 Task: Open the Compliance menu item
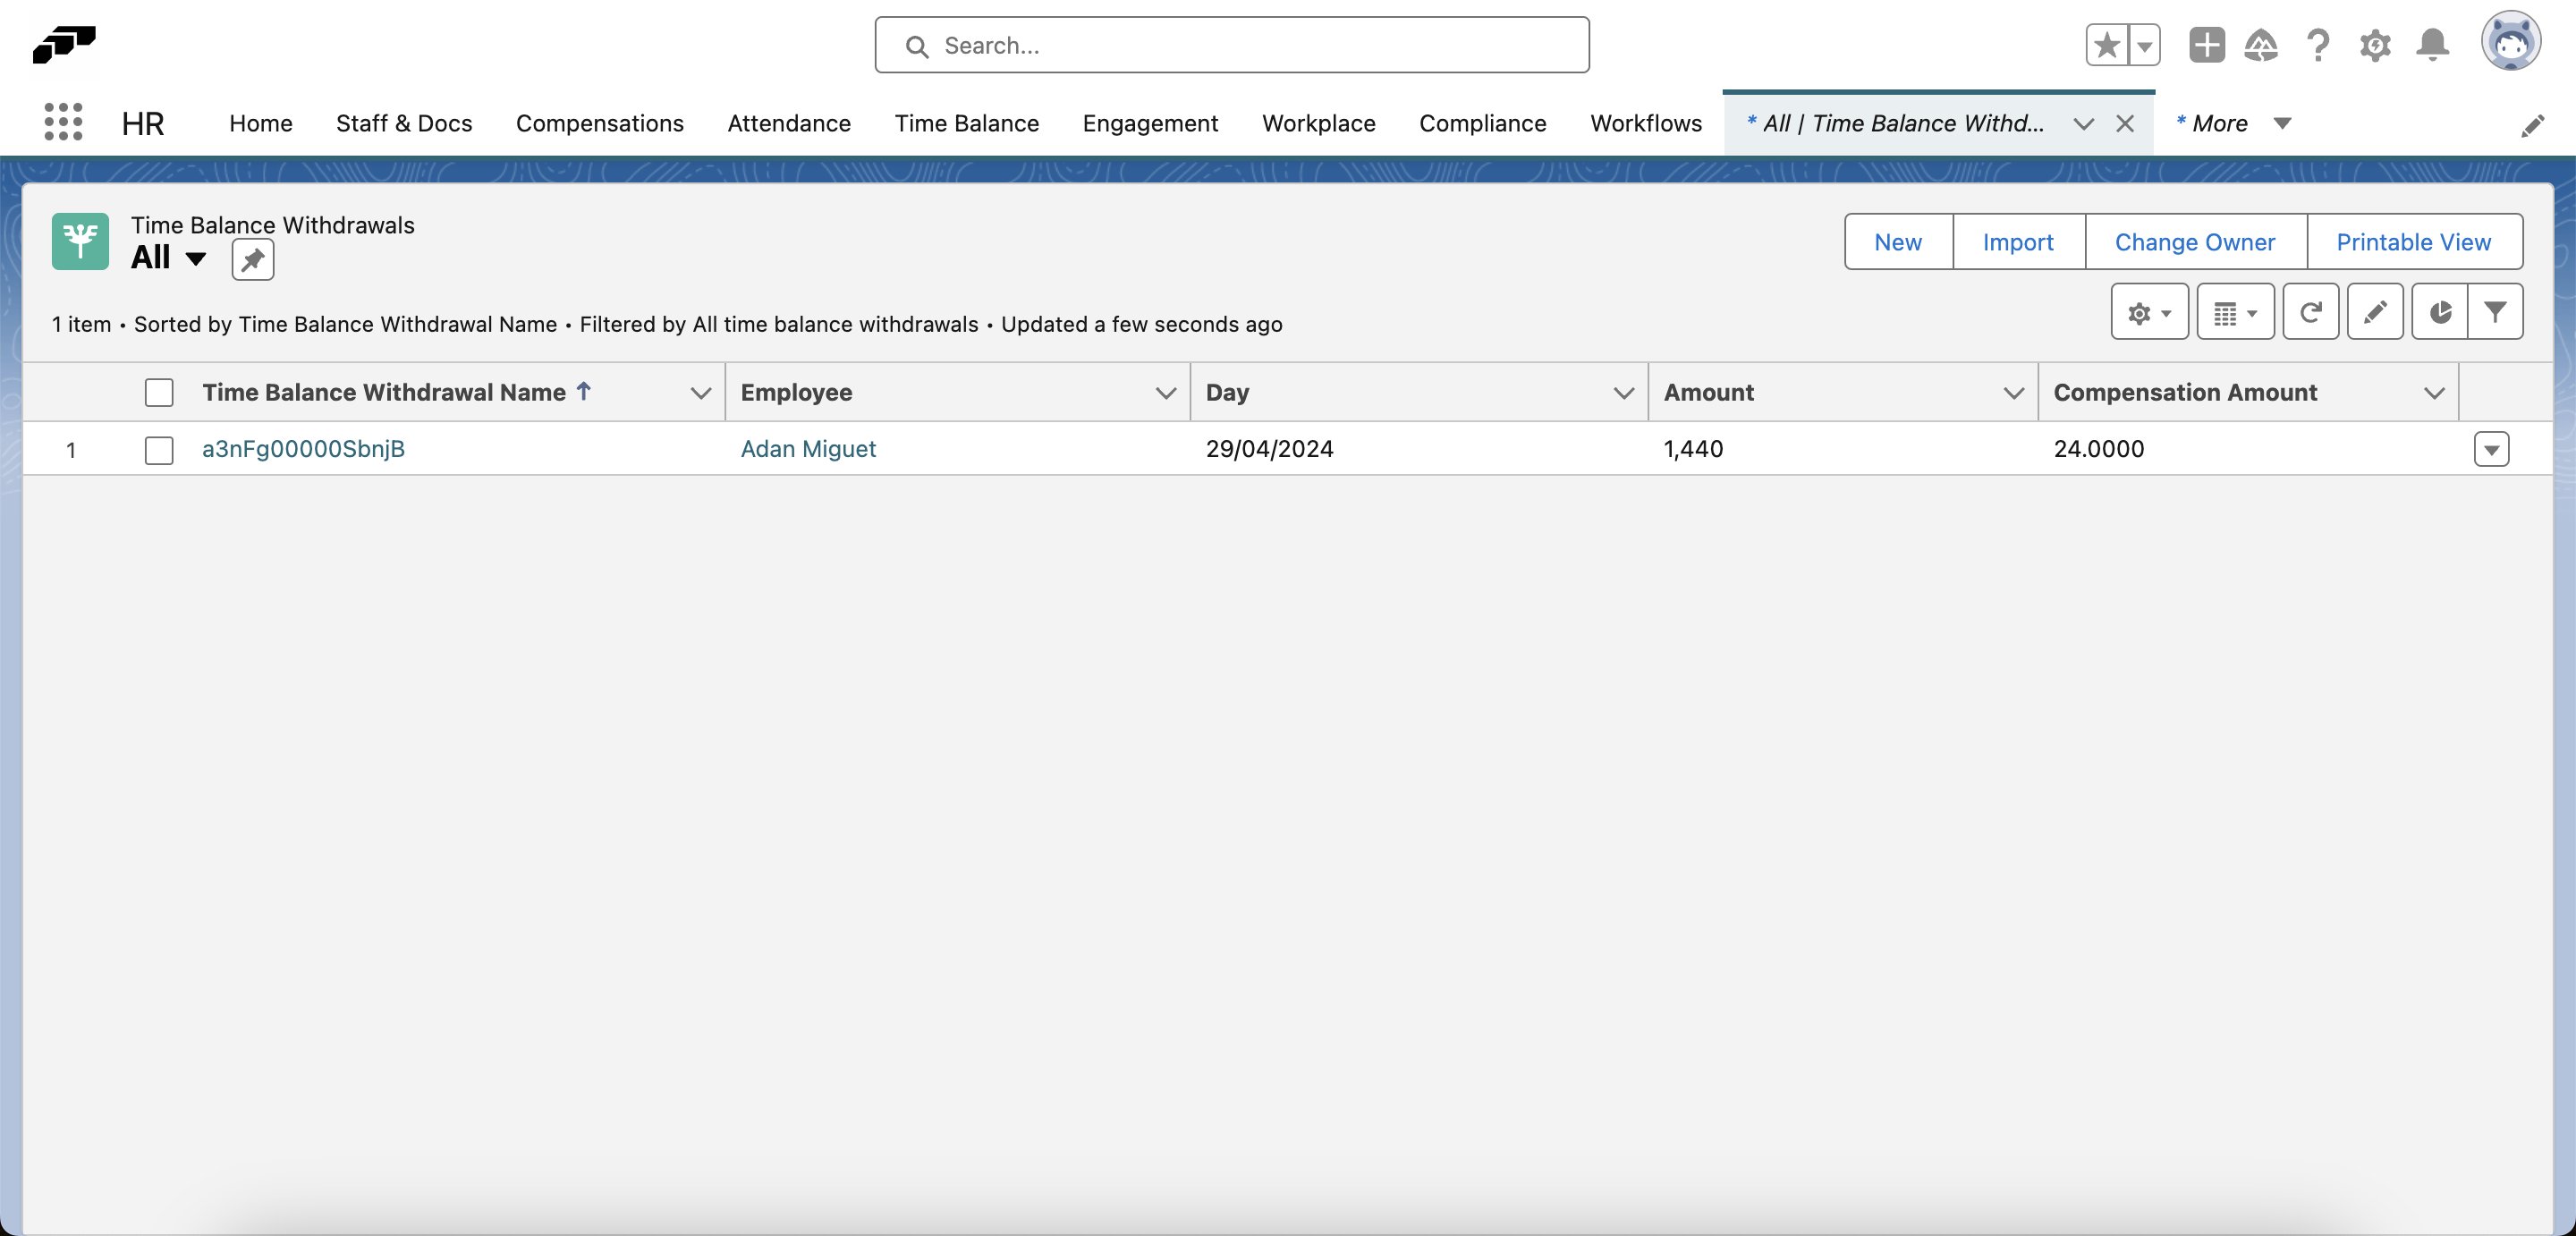click(1482, 123)
